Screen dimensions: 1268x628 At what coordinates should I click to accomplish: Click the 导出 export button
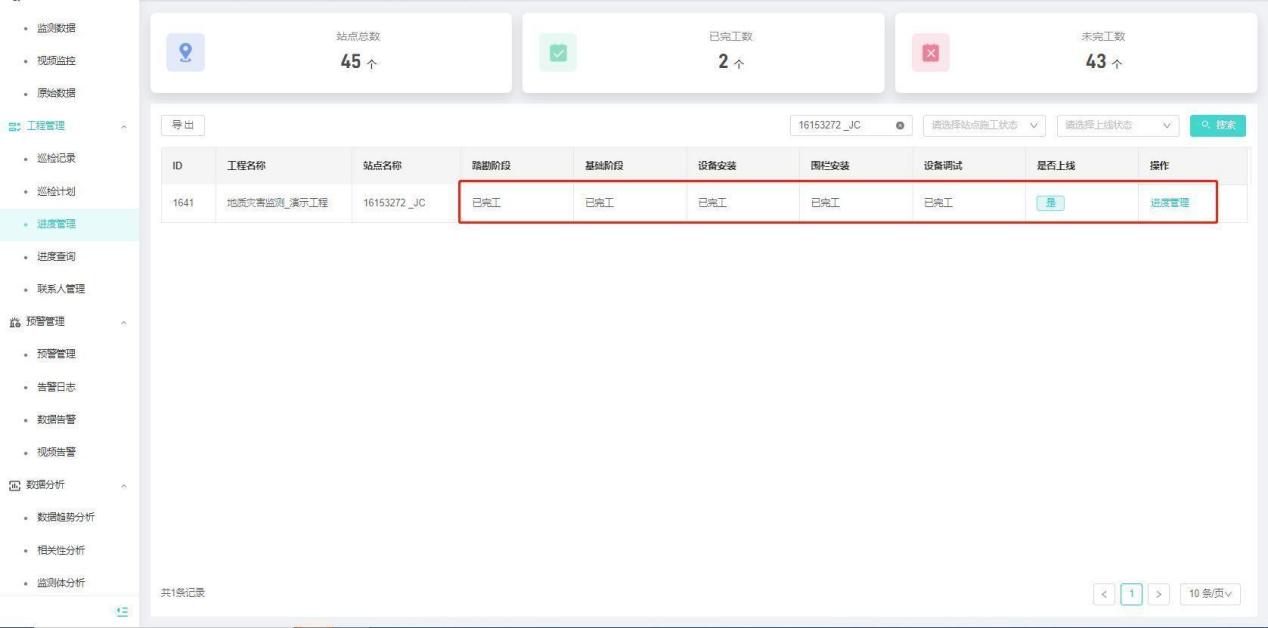182,125
